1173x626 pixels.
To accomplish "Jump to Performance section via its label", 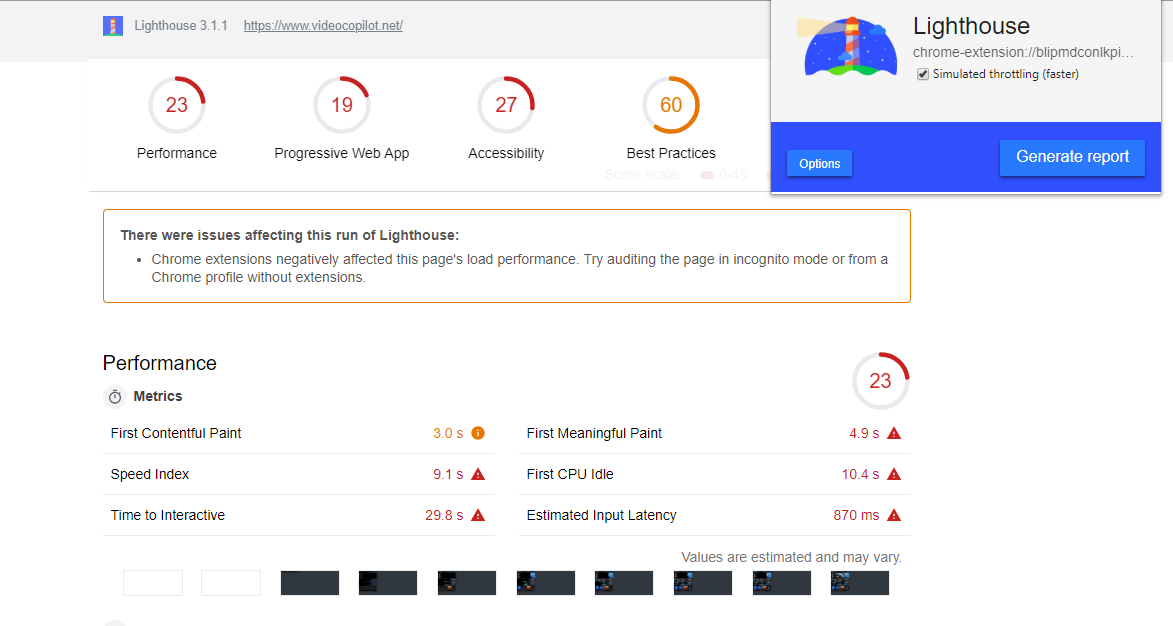I will (177, 153).
